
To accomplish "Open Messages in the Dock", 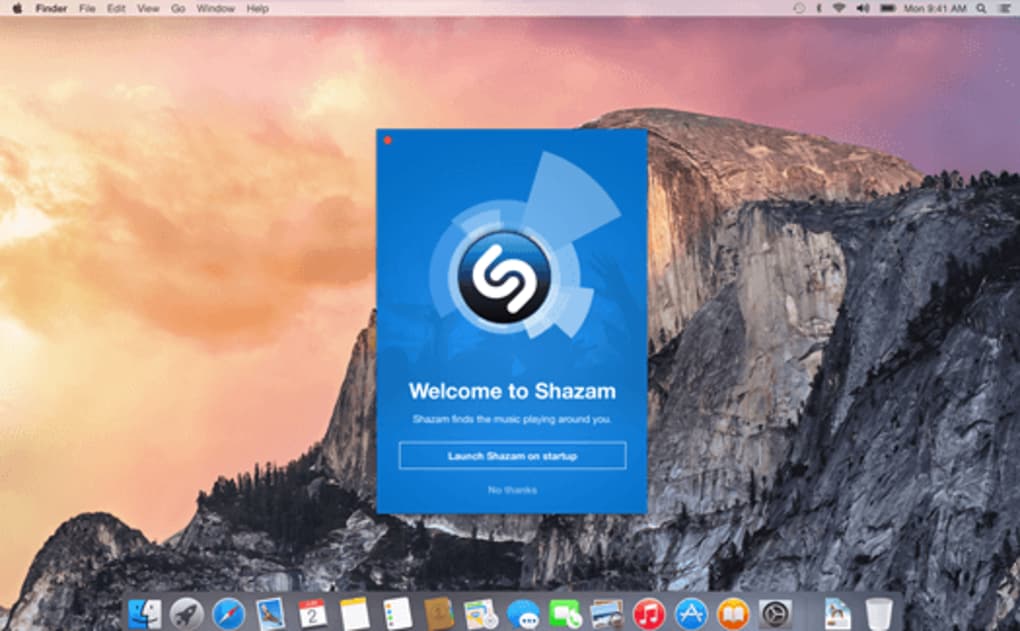I will pyautogui.click(x=523, y=613).
